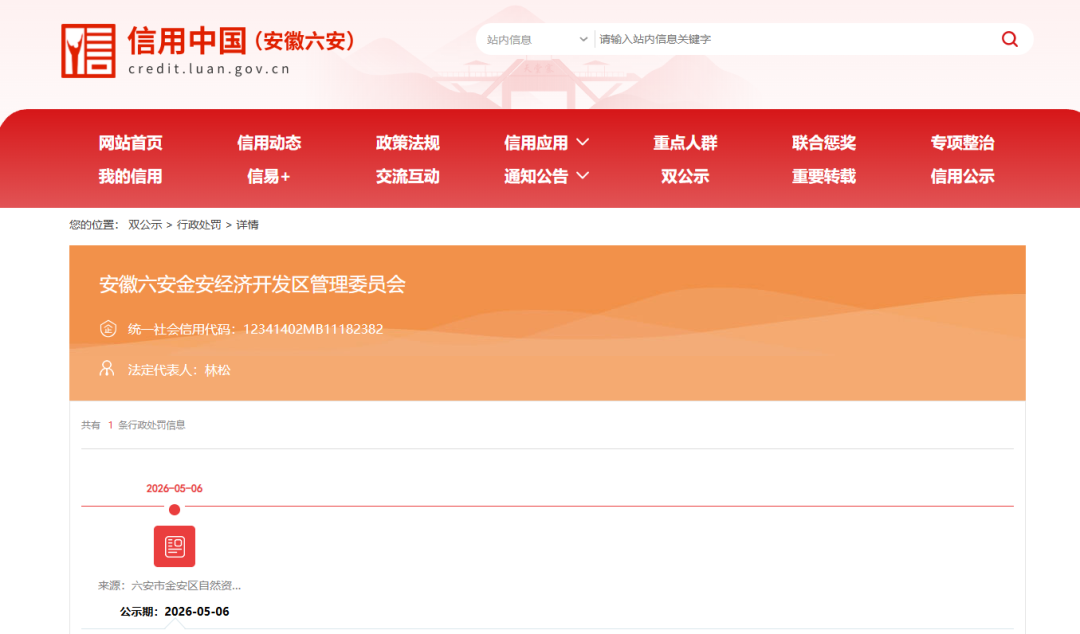Screen dimensions: 1080x634
Task: Open the 重点人群 menu item
Action: pos(685,143)
